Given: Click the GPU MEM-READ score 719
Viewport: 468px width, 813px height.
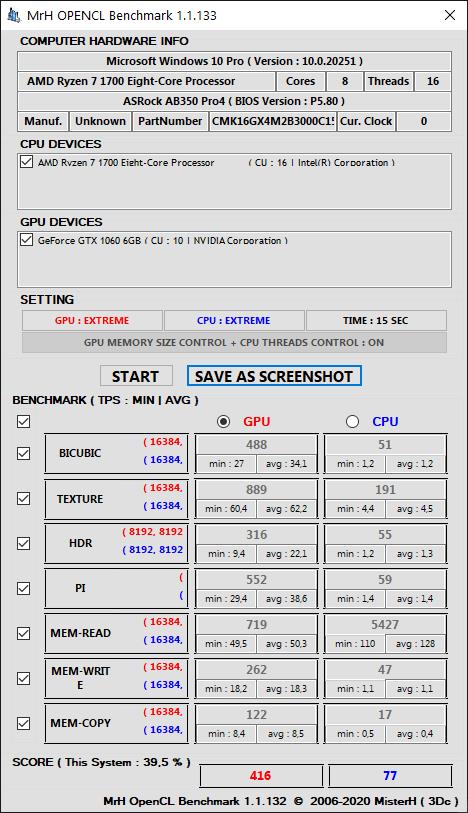Looking at the screenshot, I should (256, 625).
